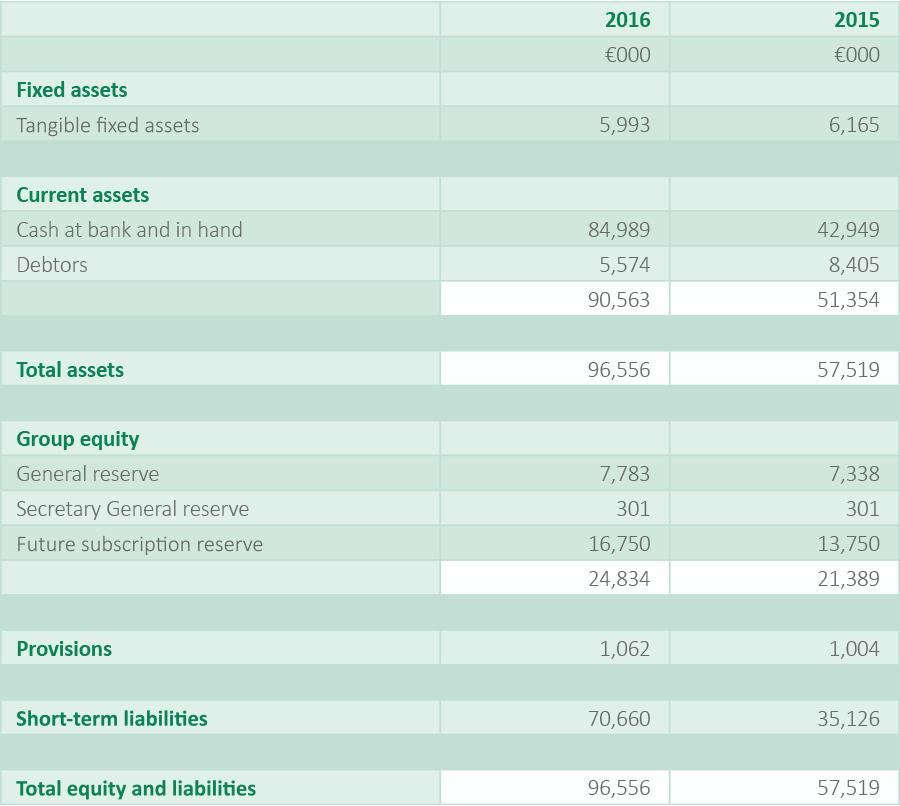Click the Current assets section heading
The height and width of the screenshot is (806, 900).
[x=83, y=195]
